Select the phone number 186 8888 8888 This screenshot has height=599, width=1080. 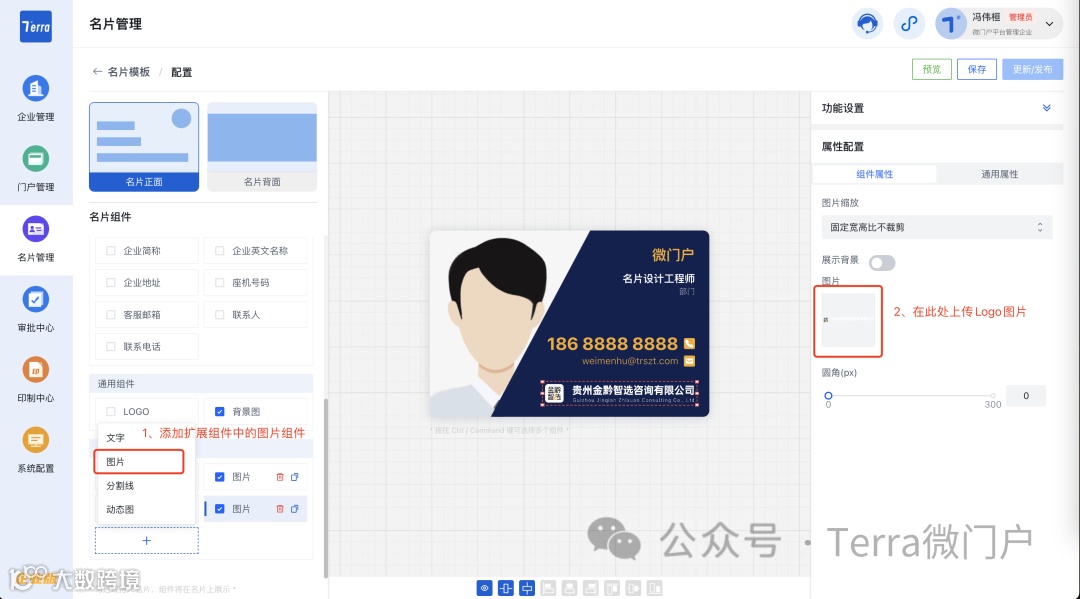[612, 344]
